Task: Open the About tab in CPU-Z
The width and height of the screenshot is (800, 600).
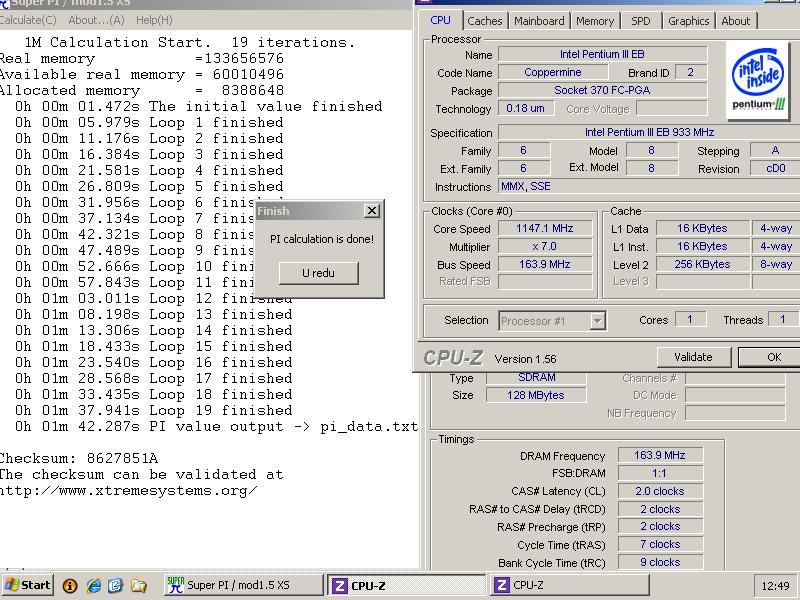Action: 736,21
